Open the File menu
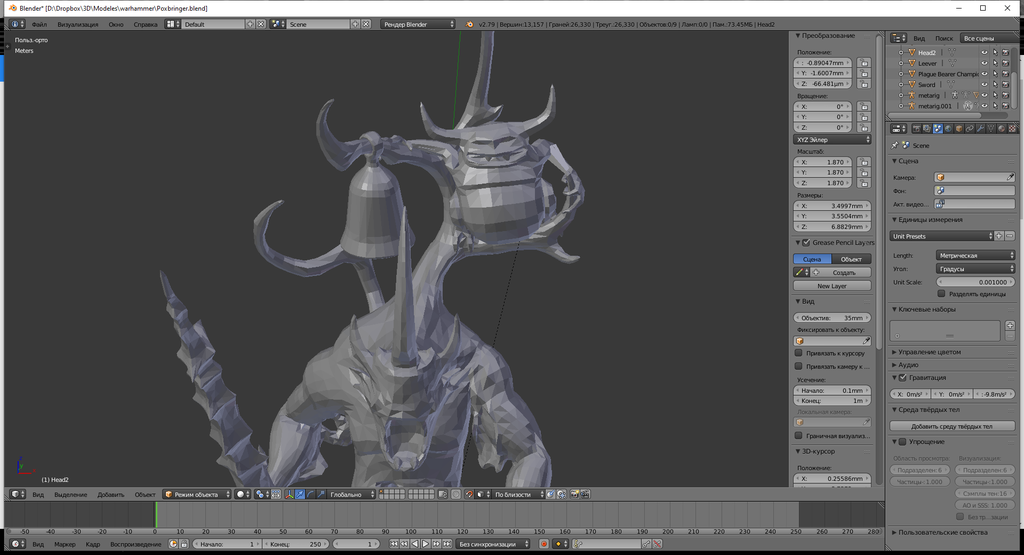The height and width of the screenshot is (555, 1024). [39, 23]
